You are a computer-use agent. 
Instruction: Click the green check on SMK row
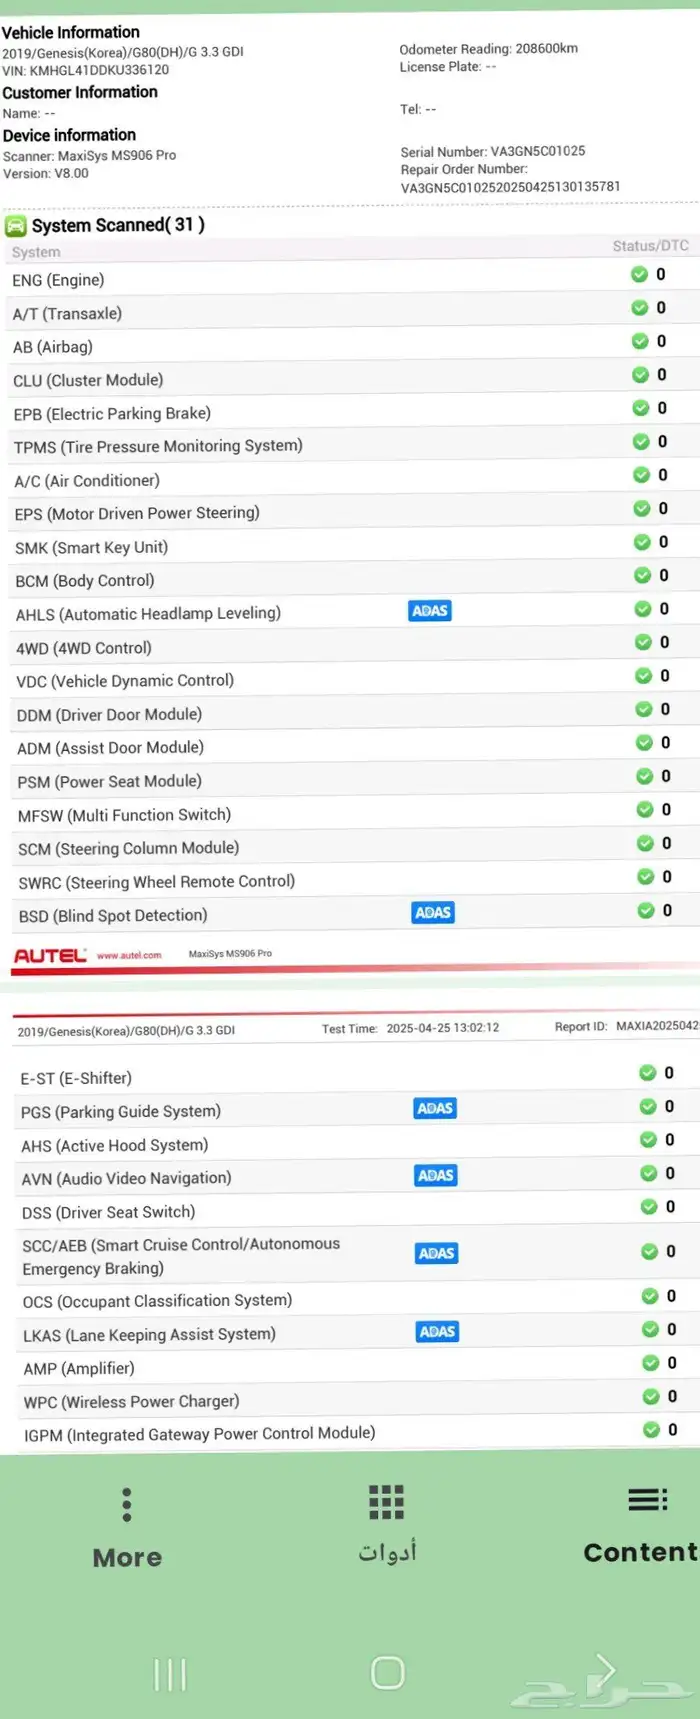[x=643, y=542]
